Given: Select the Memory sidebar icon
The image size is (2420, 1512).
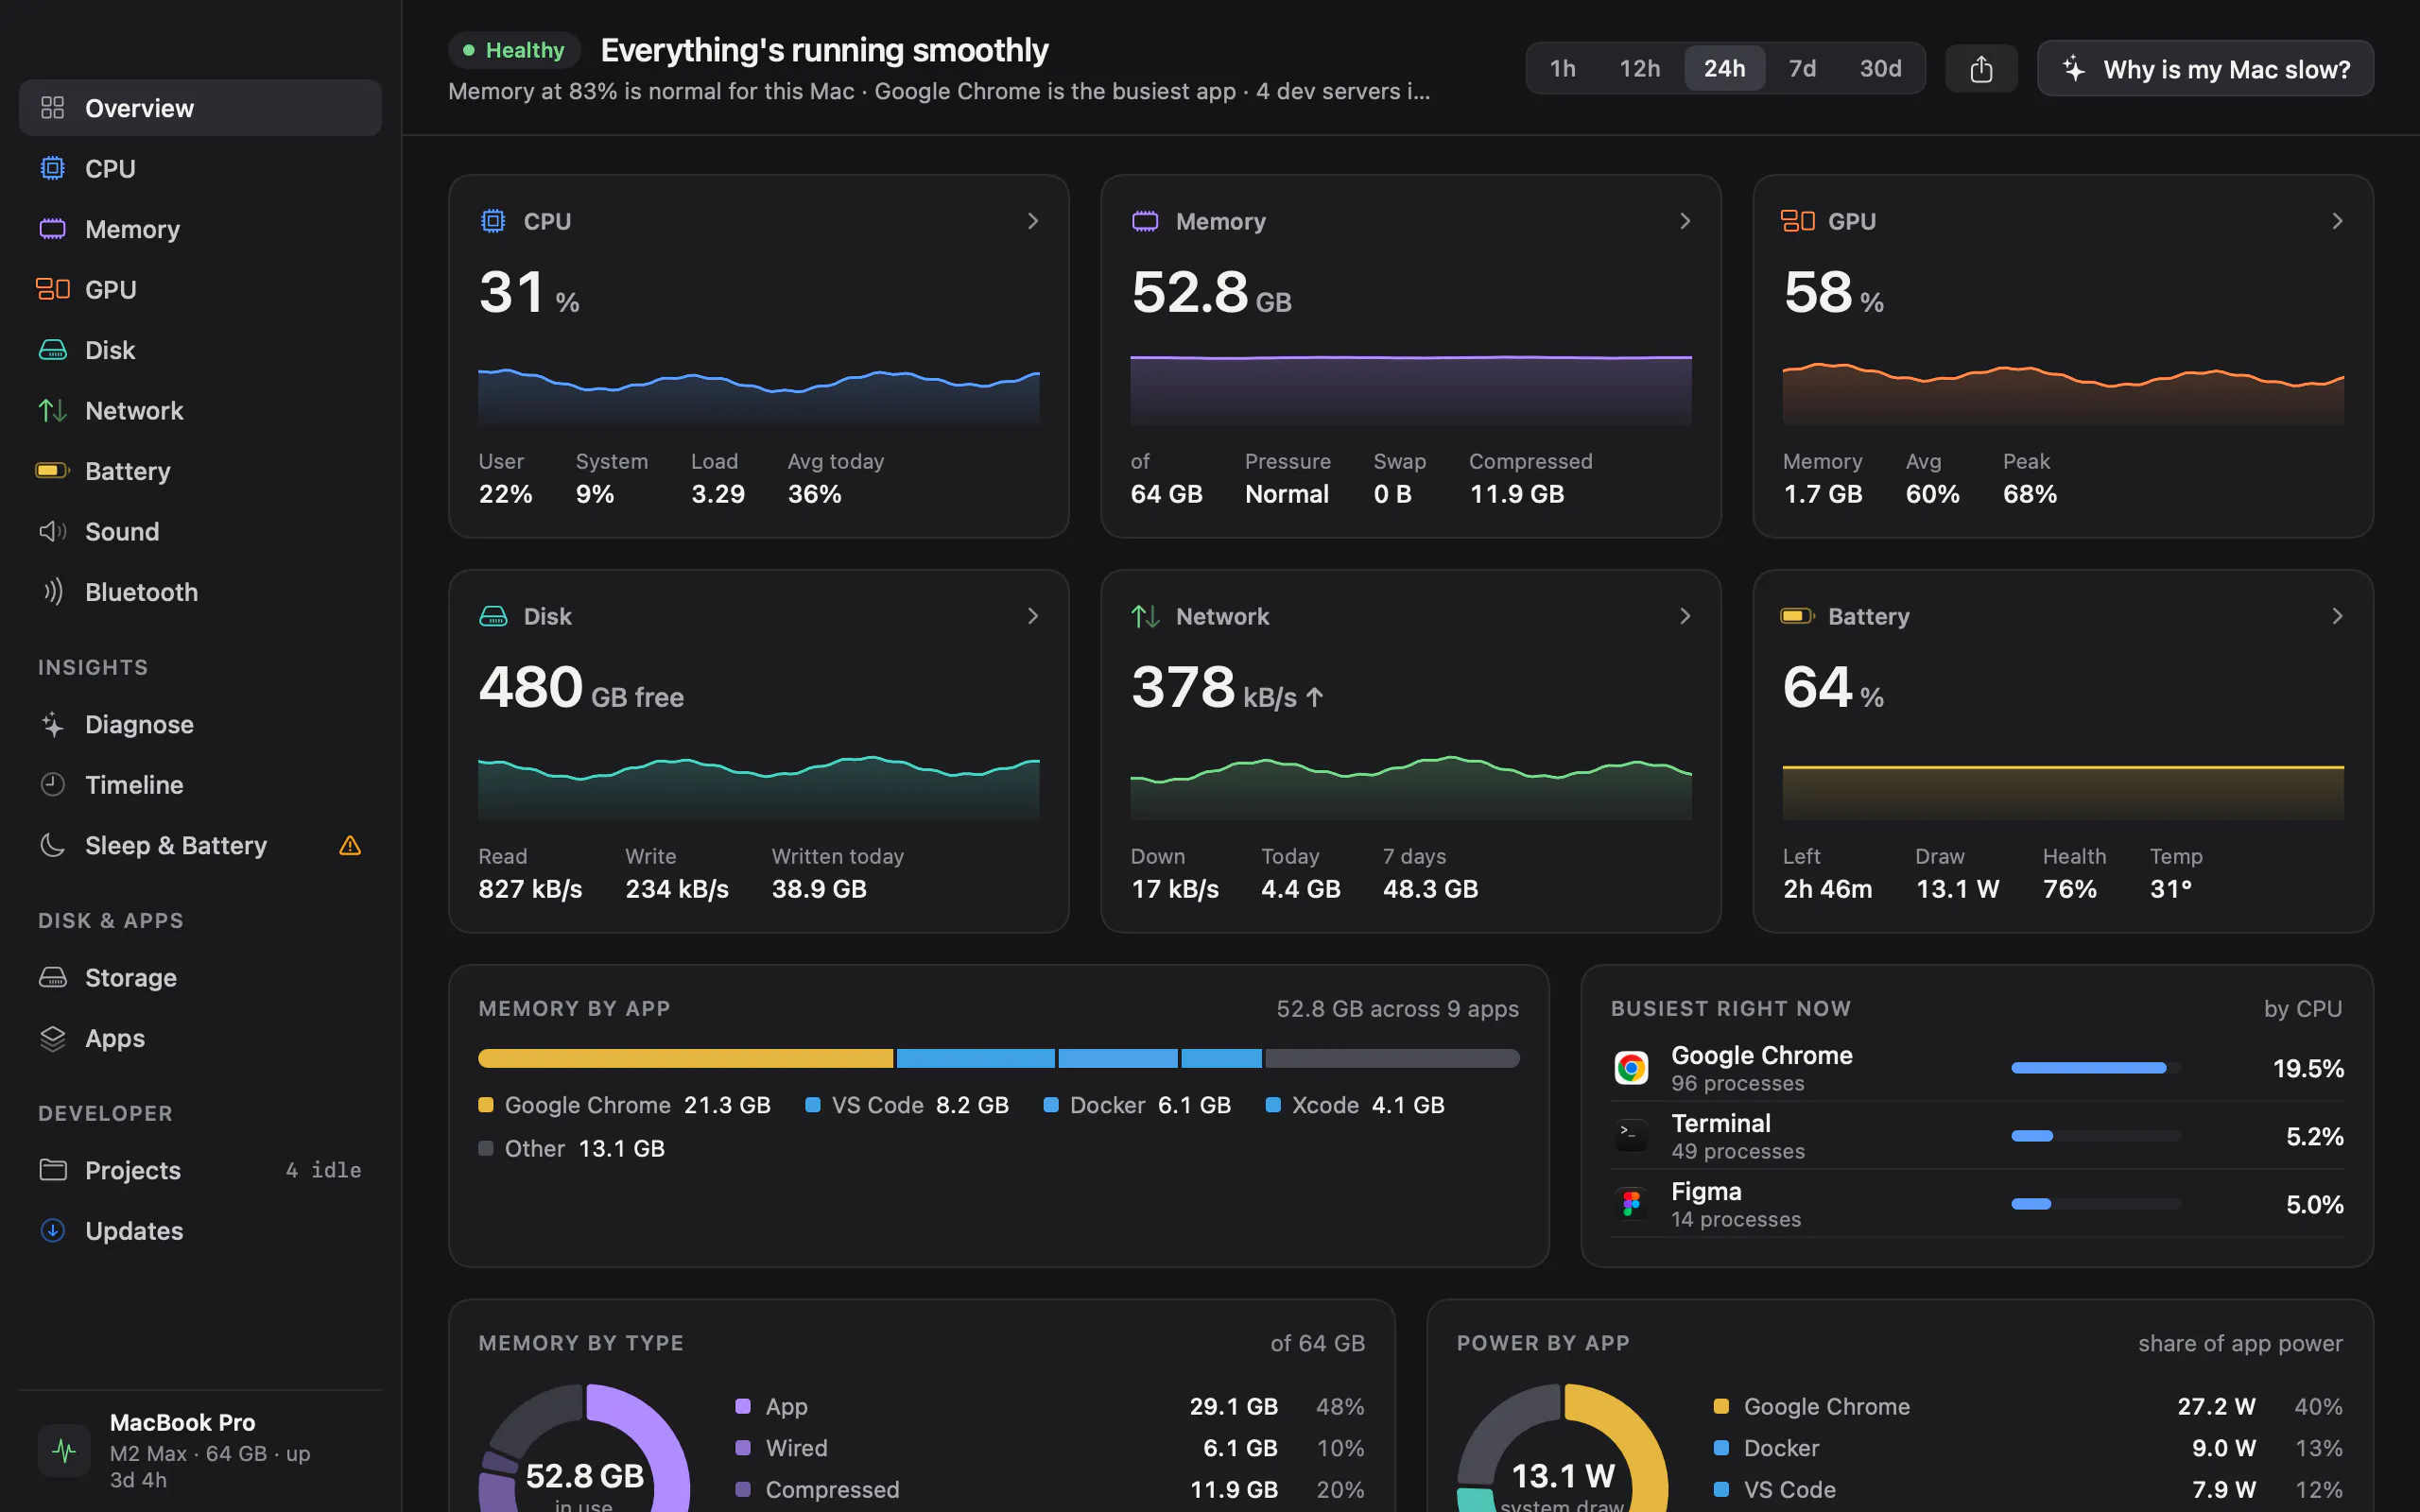Looking at the screenshot, I should (52, 229).
